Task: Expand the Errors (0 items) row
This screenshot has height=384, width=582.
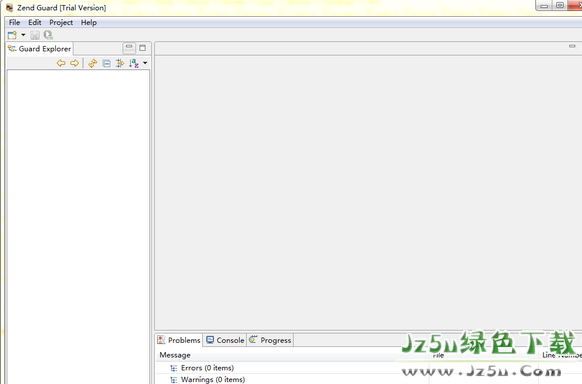Action: pyautogui.click(x=173, y=368)
